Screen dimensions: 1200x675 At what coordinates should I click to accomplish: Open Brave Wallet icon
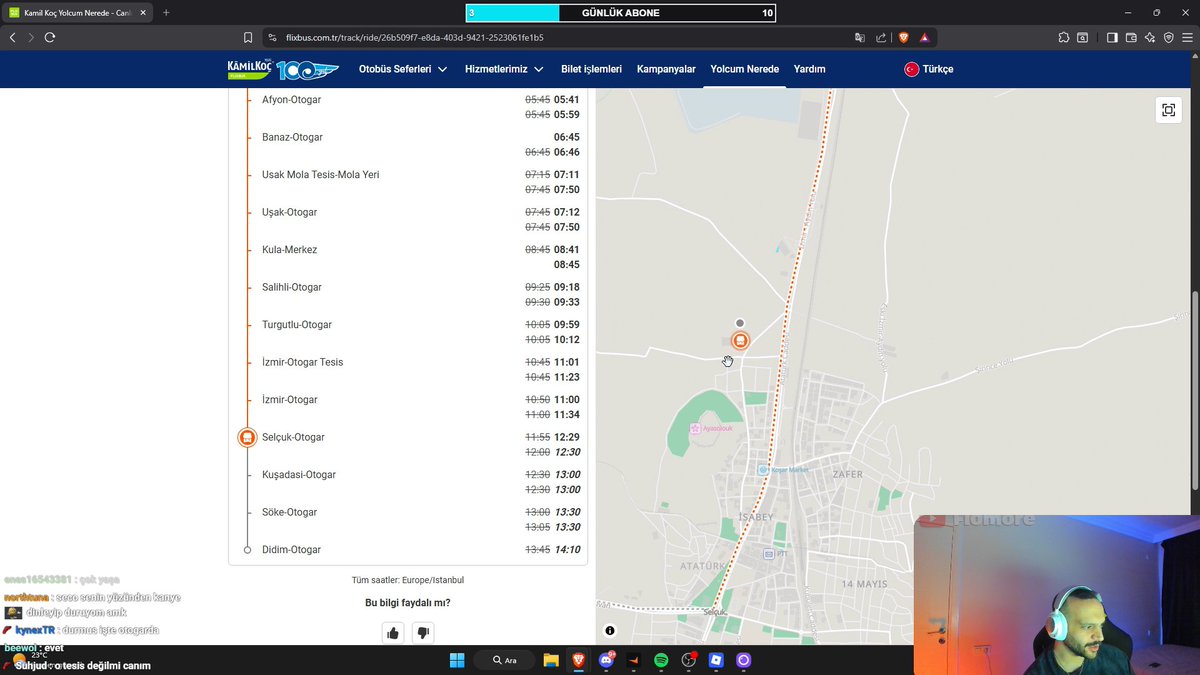[1131, 37]
